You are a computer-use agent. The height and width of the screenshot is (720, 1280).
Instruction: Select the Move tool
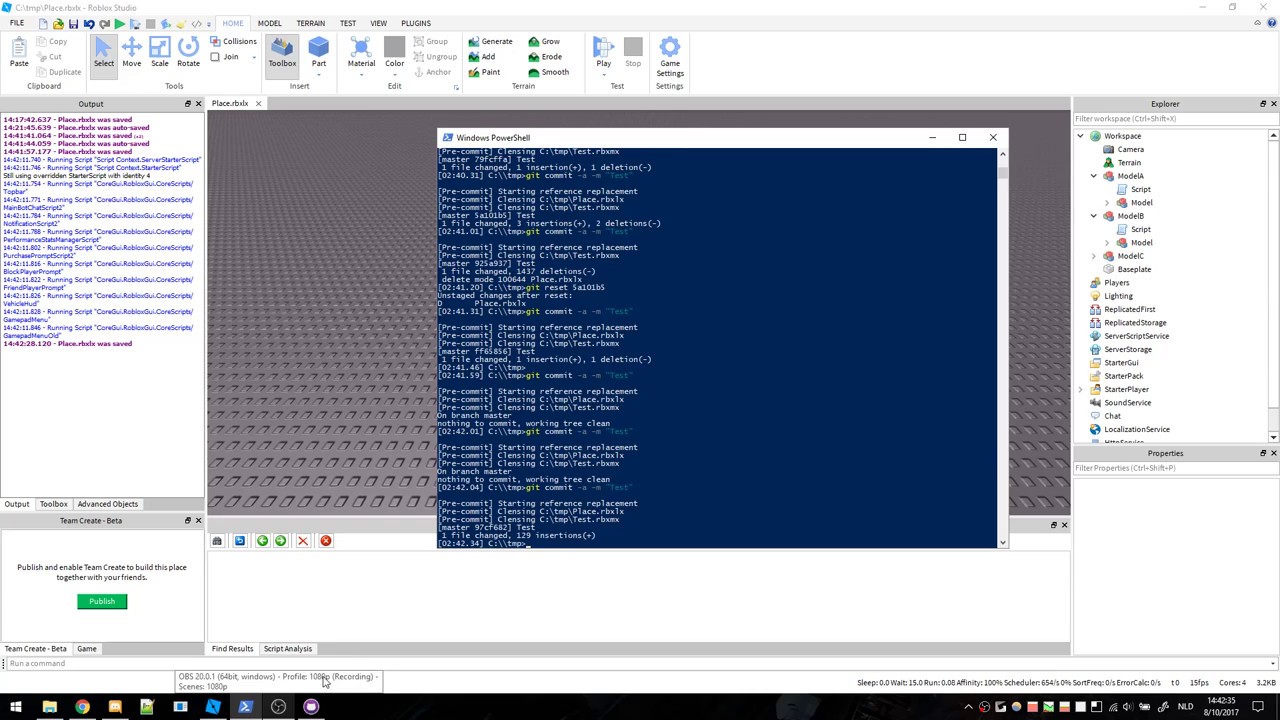tap(132, 53)
